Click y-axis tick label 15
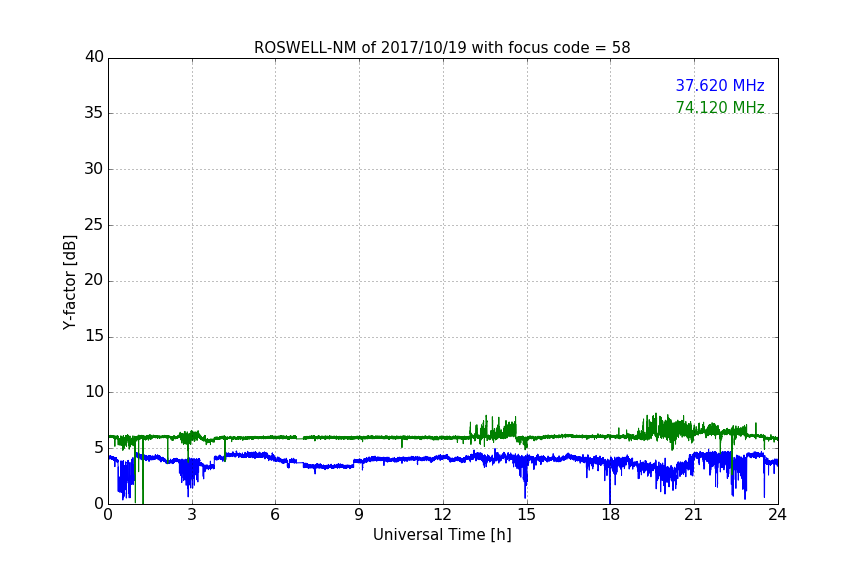864x576 pixels. 94,336
